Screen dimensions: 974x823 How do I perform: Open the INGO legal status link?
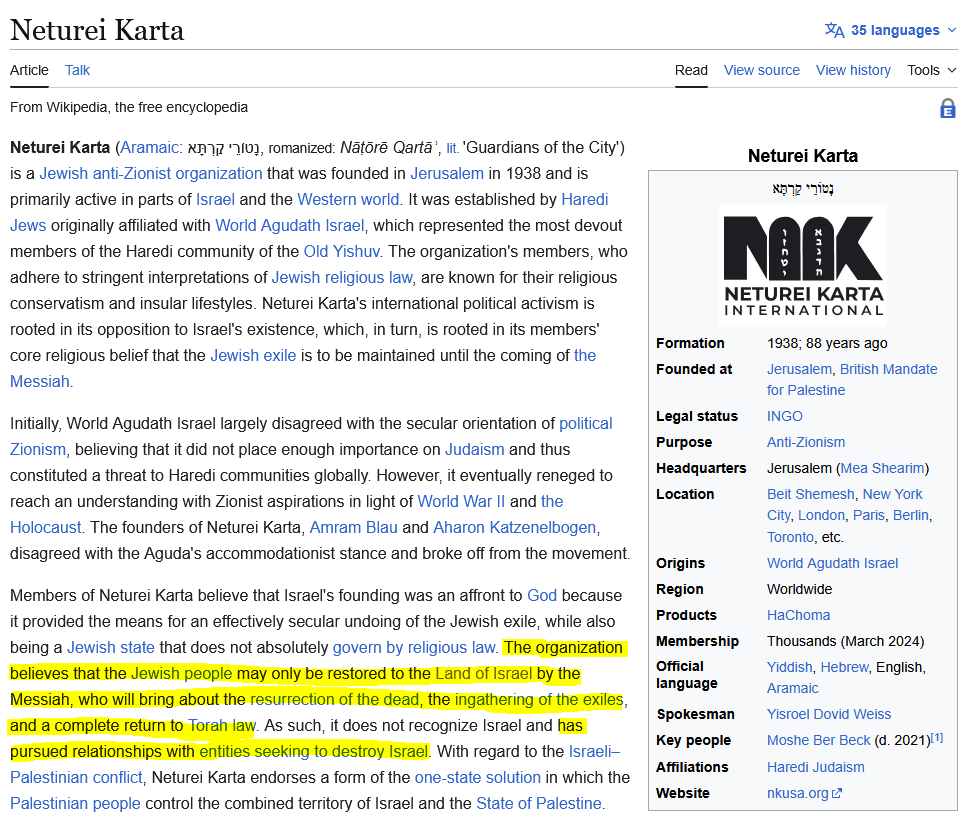tap(785, 416)
